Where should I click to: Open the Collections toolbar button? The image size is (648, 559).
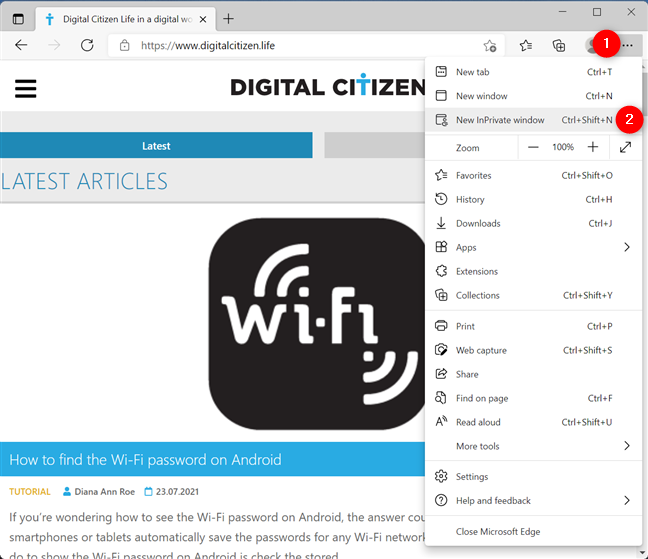559,45
